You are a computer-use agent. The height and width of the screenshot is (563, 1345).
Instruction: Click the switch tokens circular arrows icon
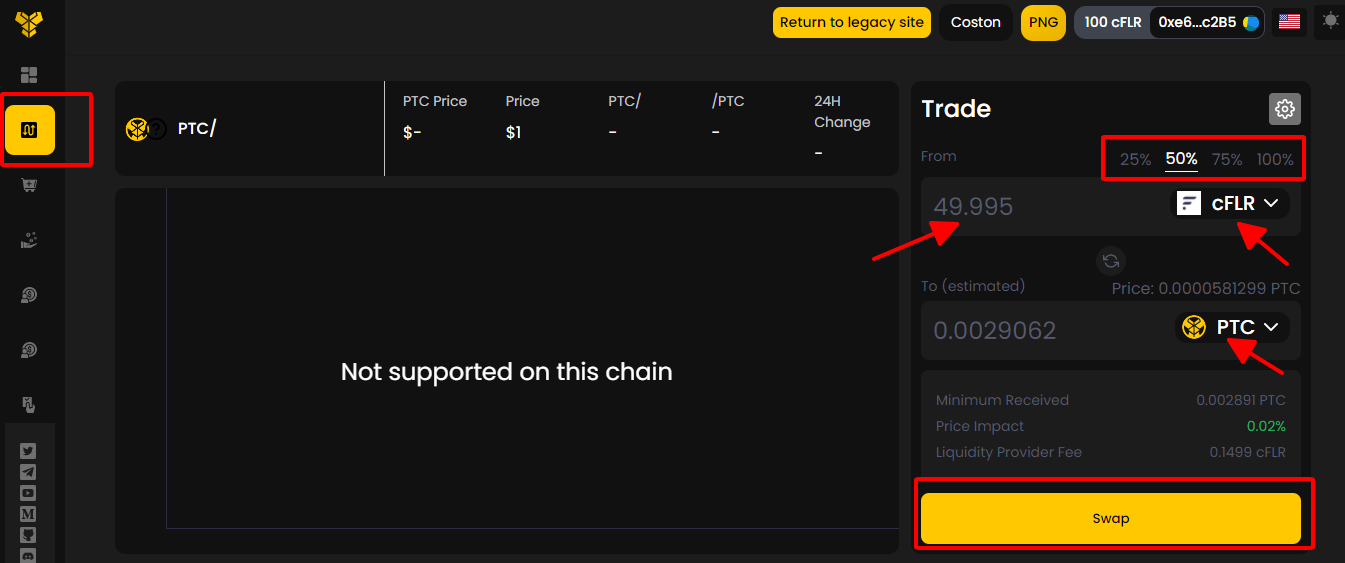(x=1110, y=261)
